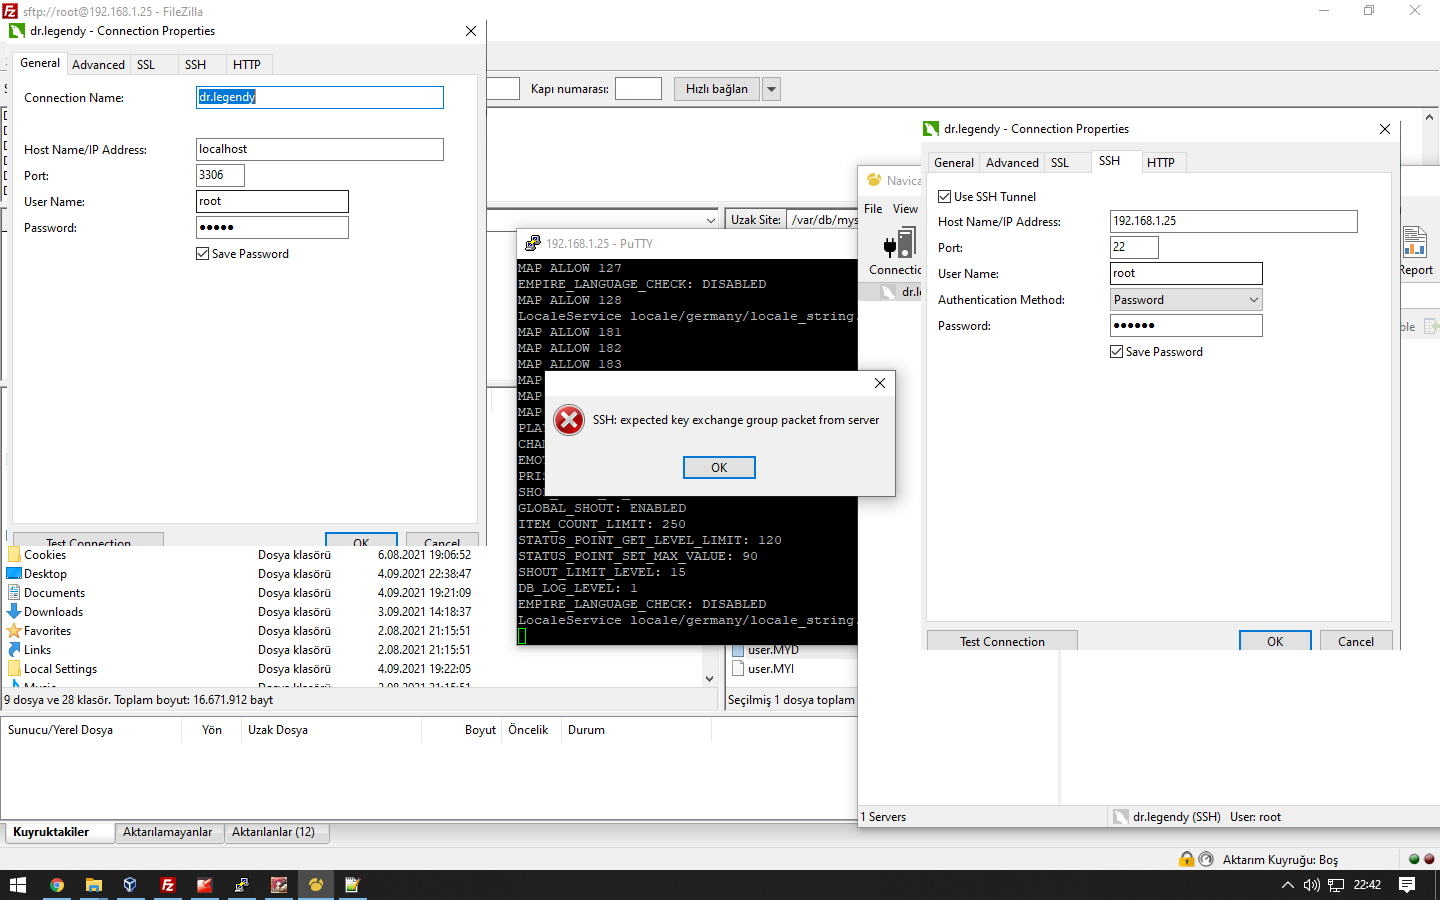Screen dimensions: 1440x900
Task: Open the Hızlı bağlan dropdown arrow
Action: pos(771,89)
